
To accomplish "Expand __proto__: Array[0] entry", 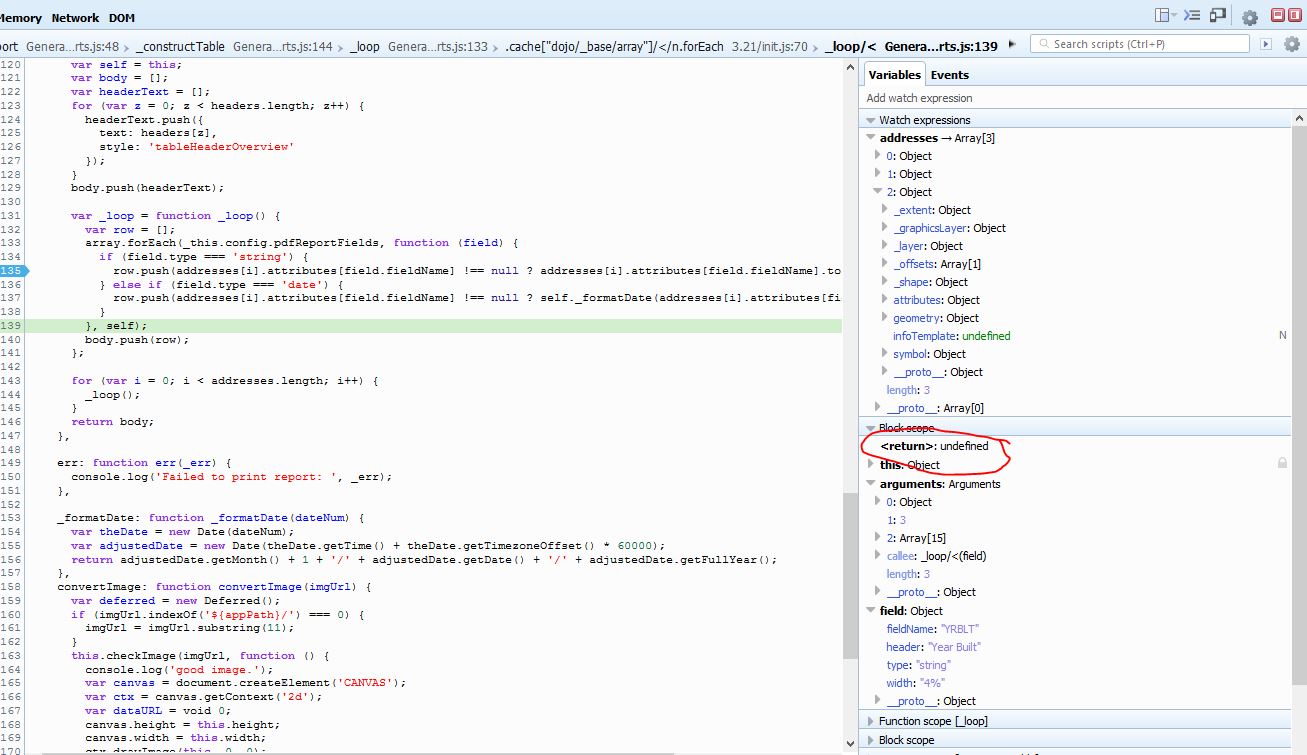I will (x=879, y=408).
